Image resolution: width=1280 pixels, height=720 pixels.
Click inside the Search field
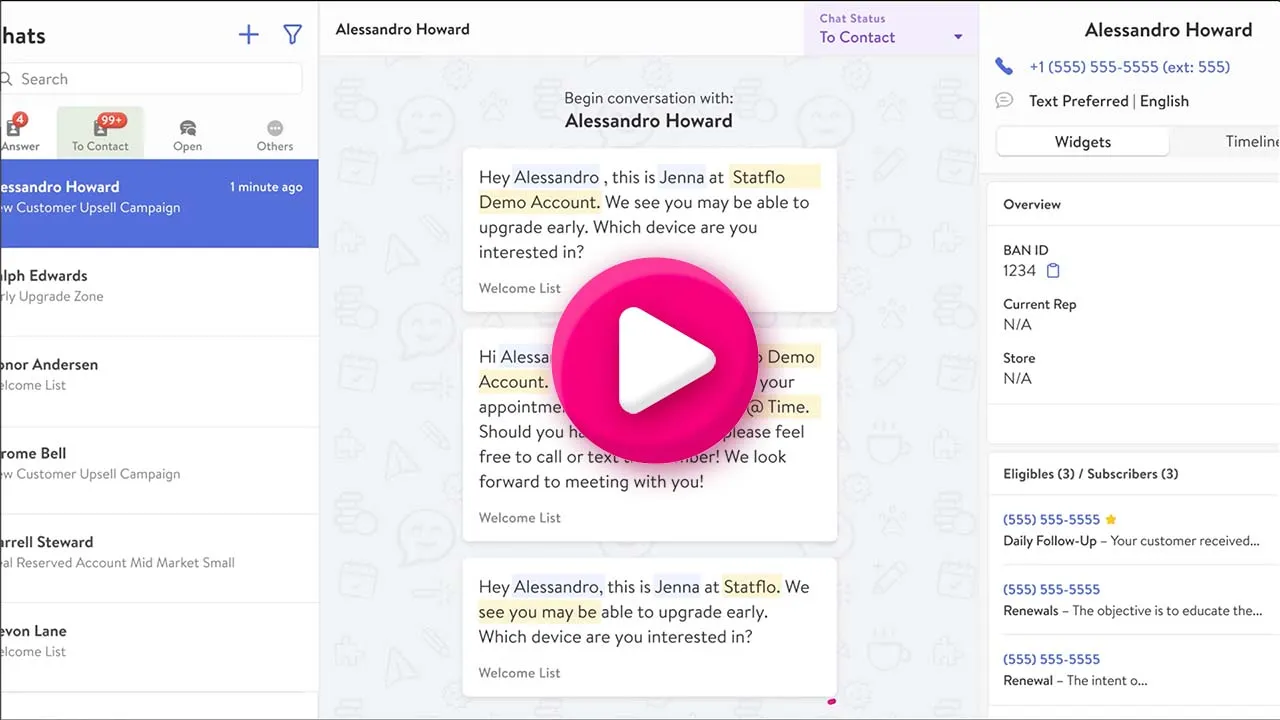click(x=150, y=78)
